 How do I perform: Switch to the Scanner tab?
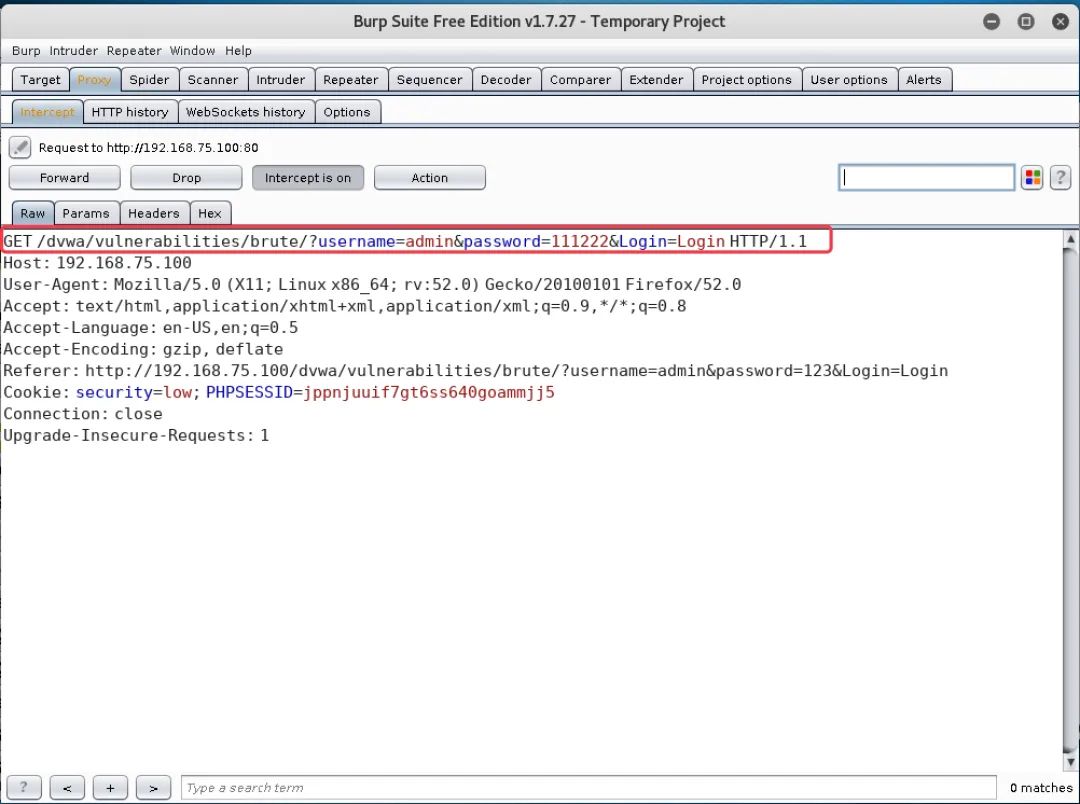point(213,79)
